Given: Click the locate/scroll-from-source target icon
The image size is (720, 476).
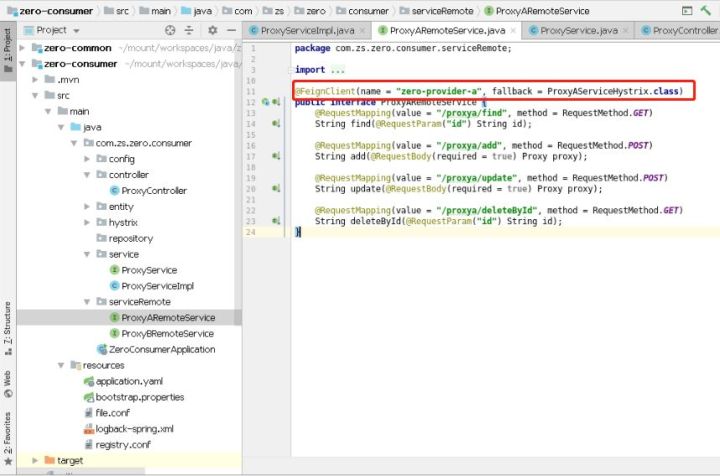Looking at the screenshot, I should click(x=170, y=30).
